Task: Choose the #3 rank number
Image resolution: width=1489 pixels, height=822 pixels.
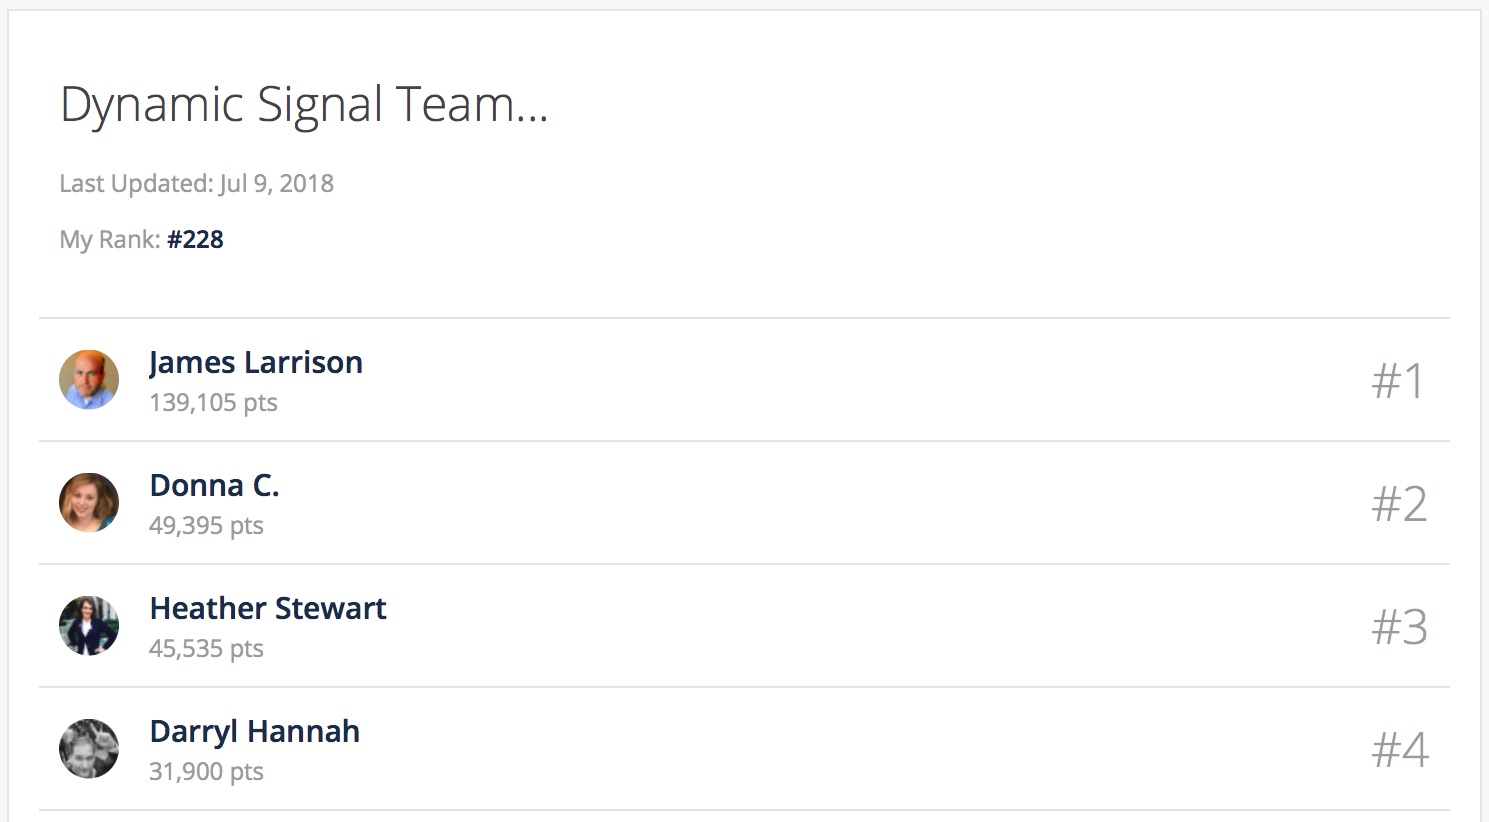Action: (x=1399, y=626)
